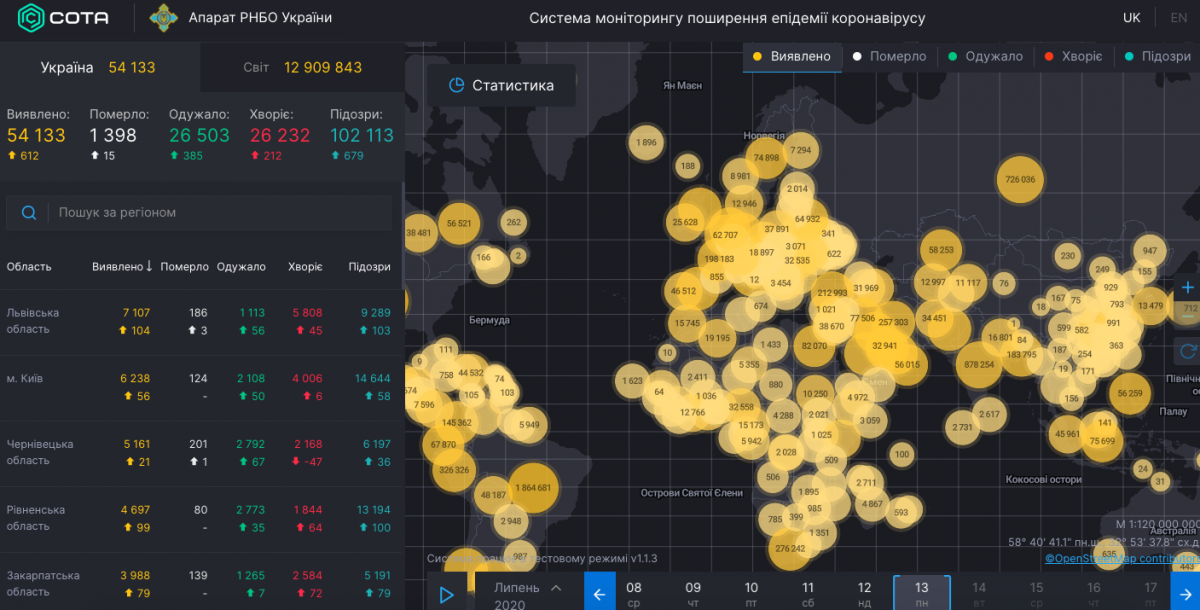The image size is (1200, 610).
Task: Select date 08 ср on timeline
Action: [634, 594]
